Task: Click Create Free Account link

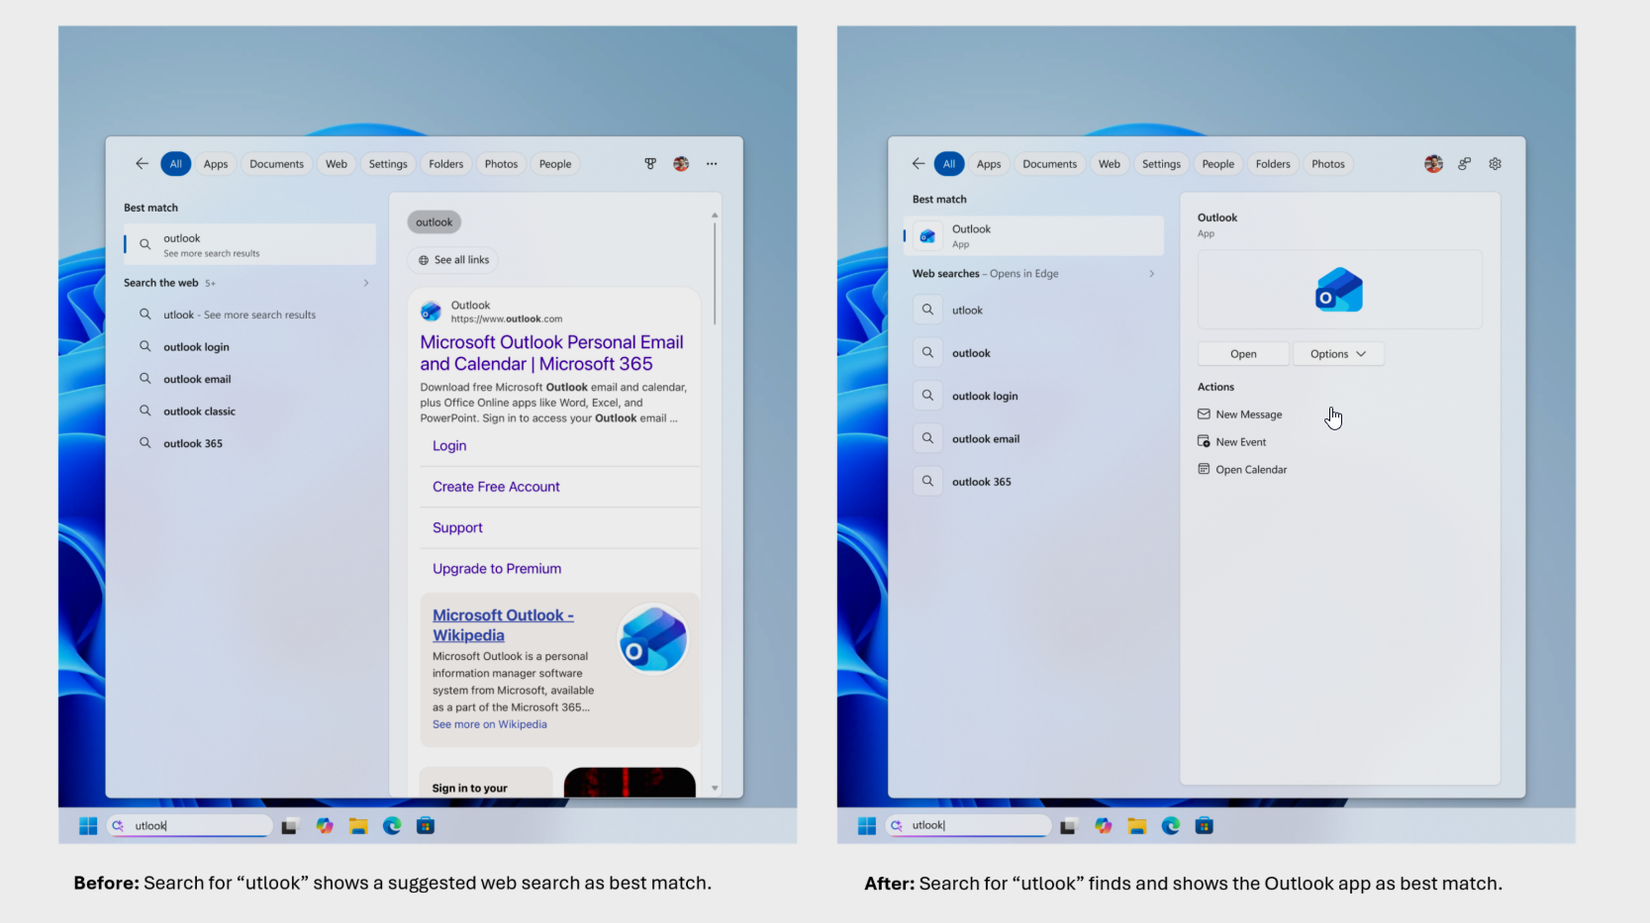Action: click(x=496, y=487)
